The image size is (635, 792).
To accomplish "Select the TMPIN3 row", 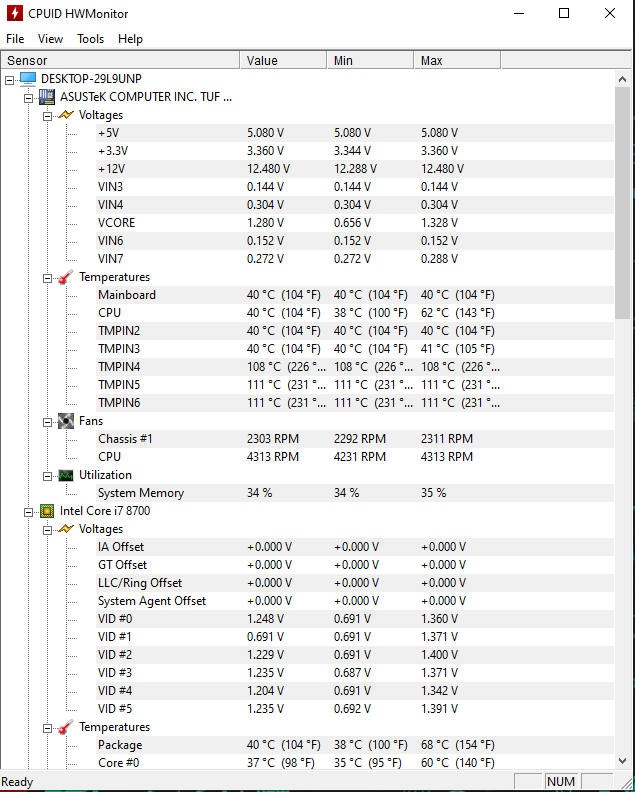I will point(355,349).
